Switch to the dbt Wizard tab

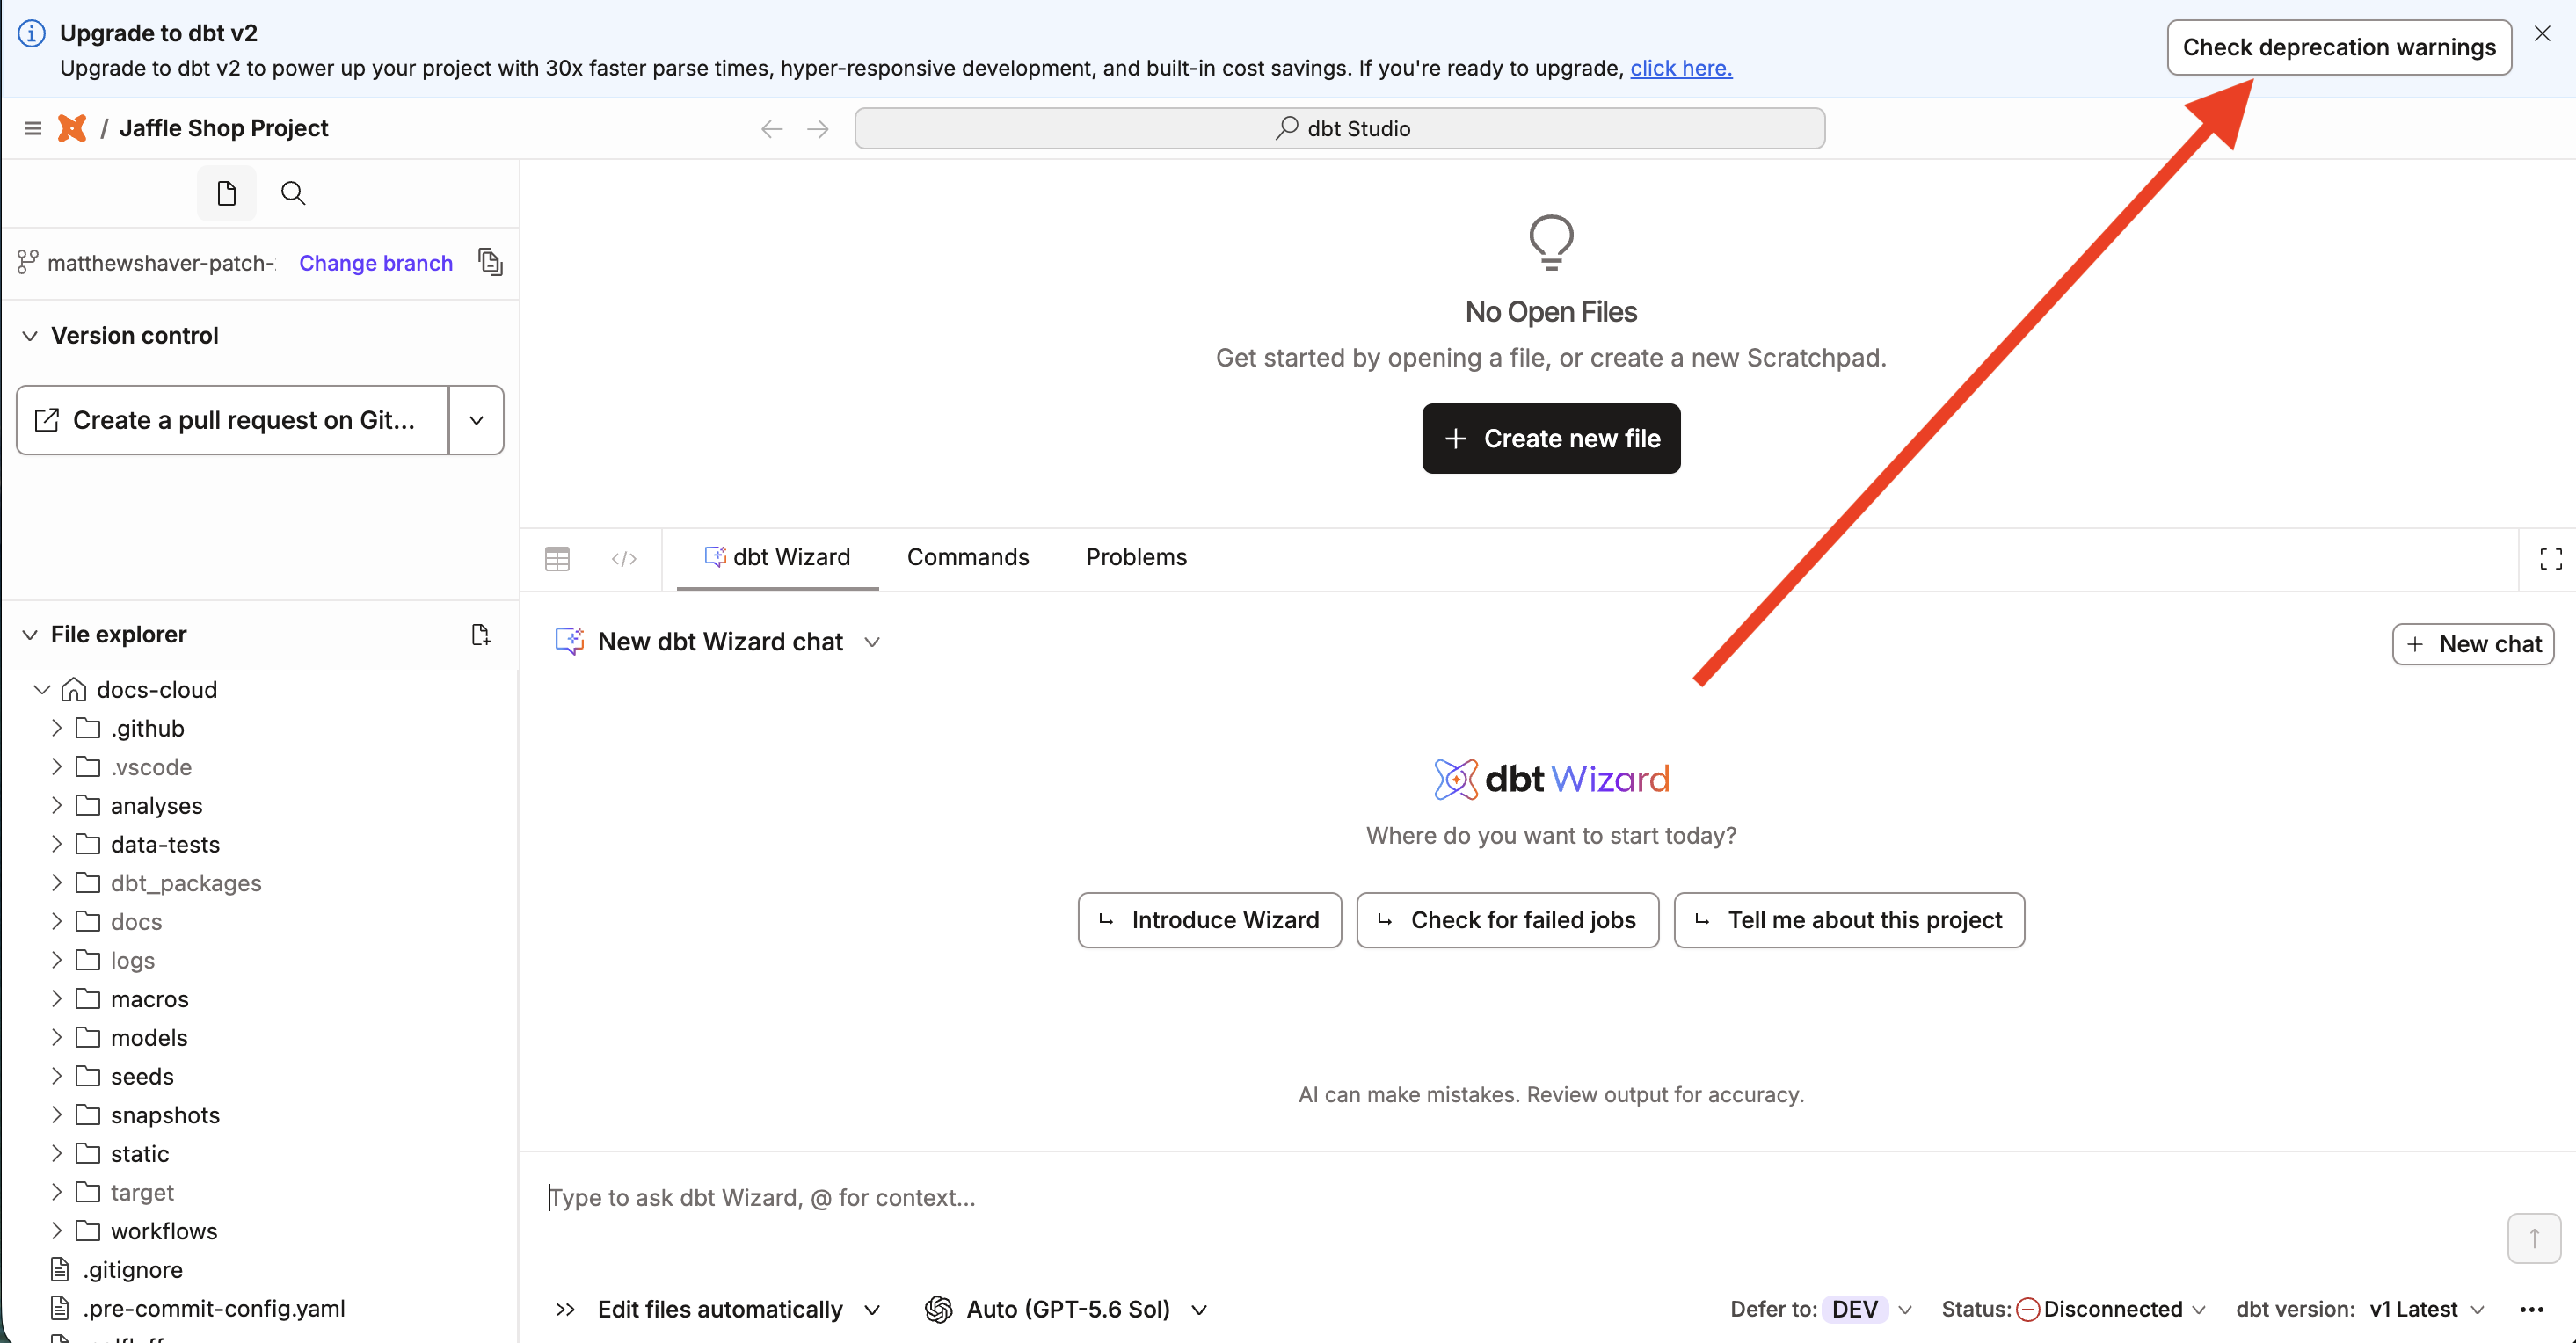pos(777,558)
